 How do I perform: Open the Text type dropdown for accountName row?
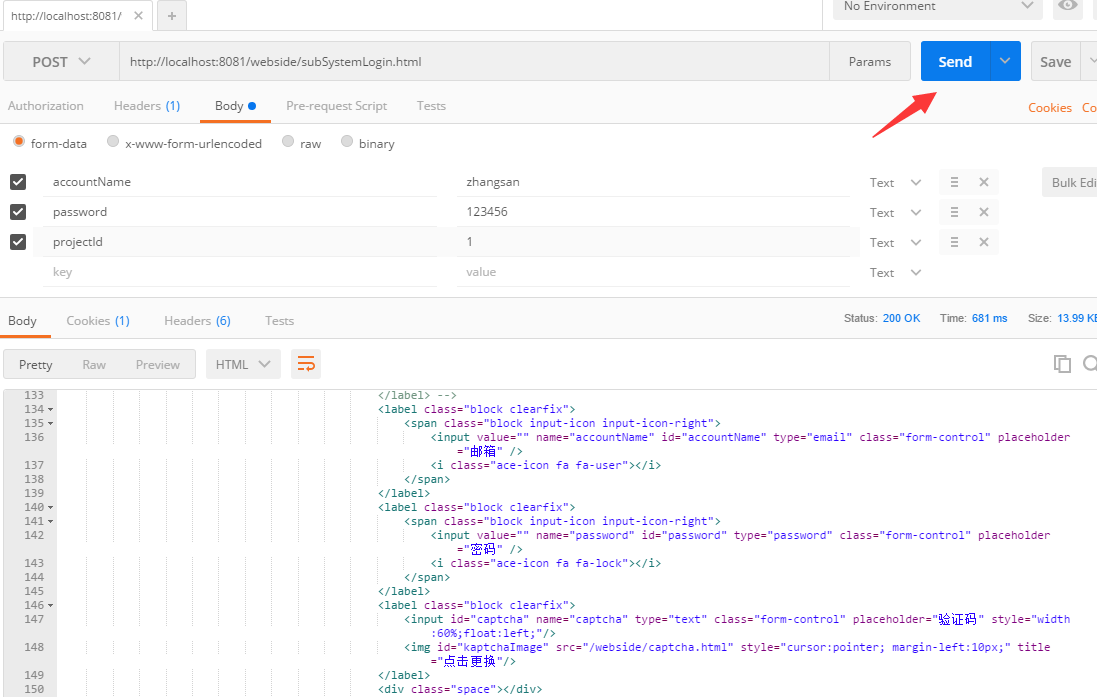[x=895, y=183]
